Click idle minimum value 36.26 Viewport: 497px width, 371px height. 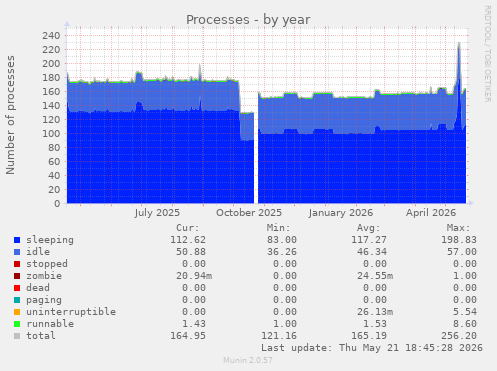coord(281,252)
